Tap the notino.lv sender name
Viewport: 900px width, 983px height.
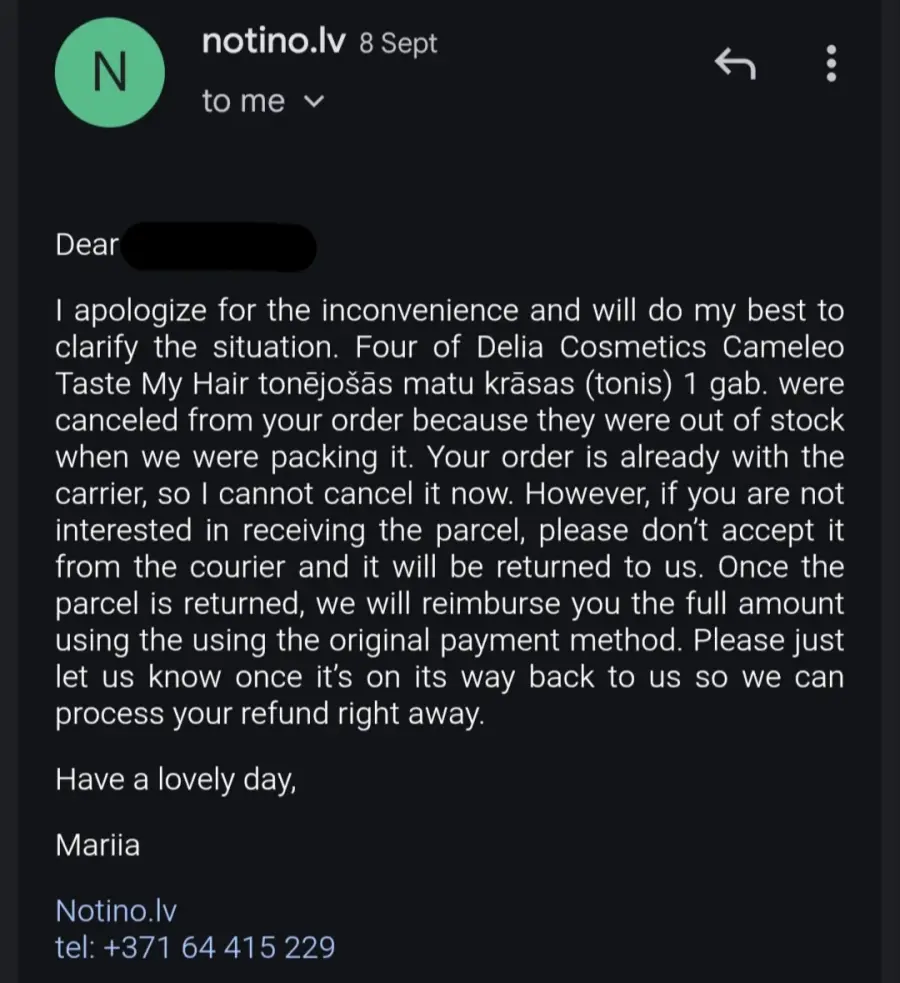click(x=273, y=41)
